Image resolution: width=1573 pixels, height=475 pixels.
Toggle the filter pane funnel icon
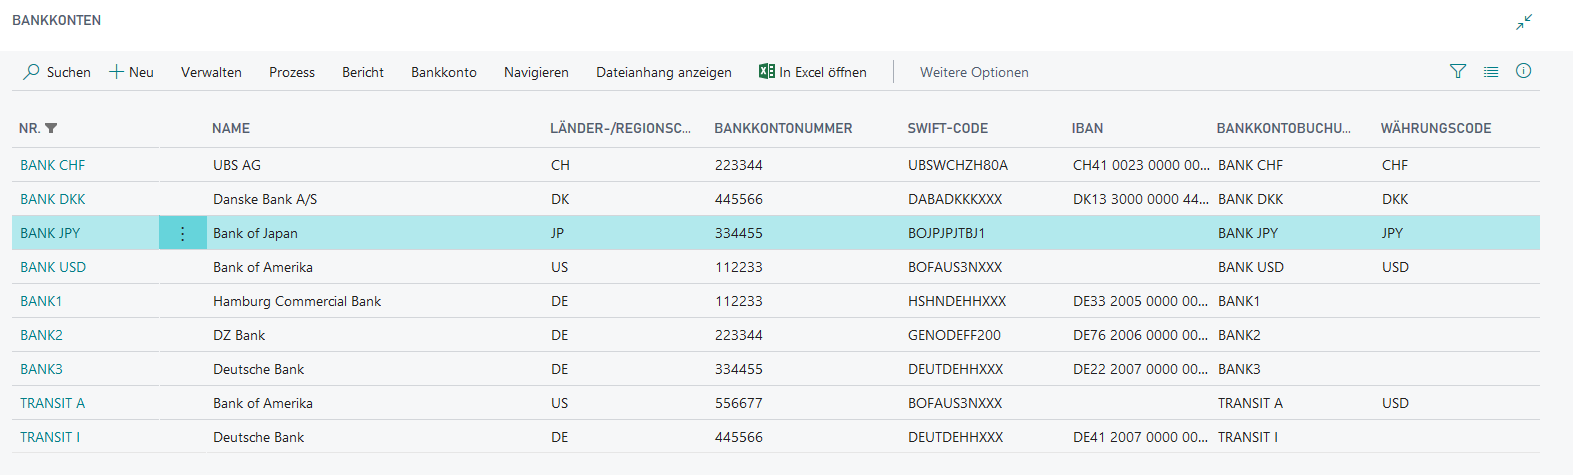click(x=1458, y=71)
